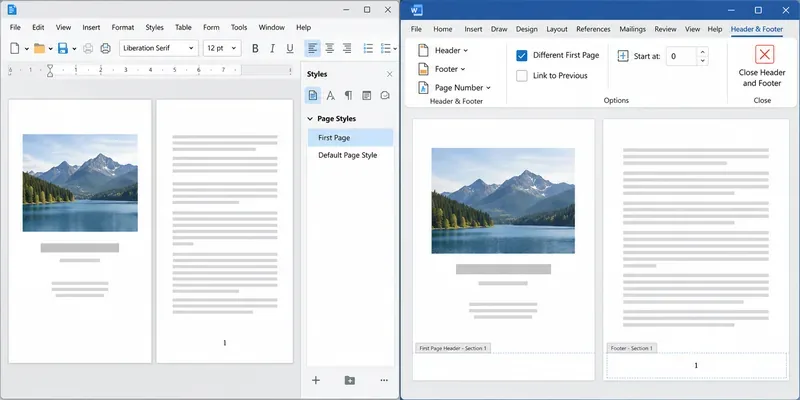Close the Styles sidebar panel

pos(390,74)
